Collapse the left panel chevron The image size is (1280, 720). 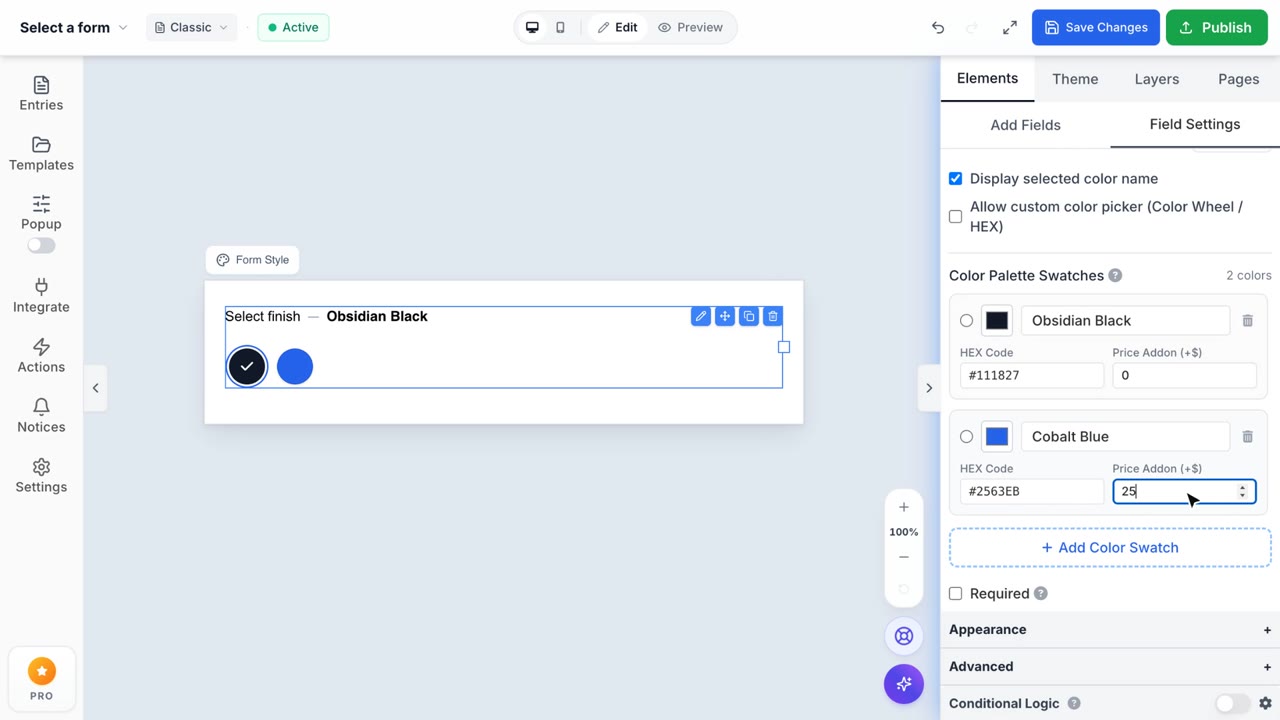(96, 388)
